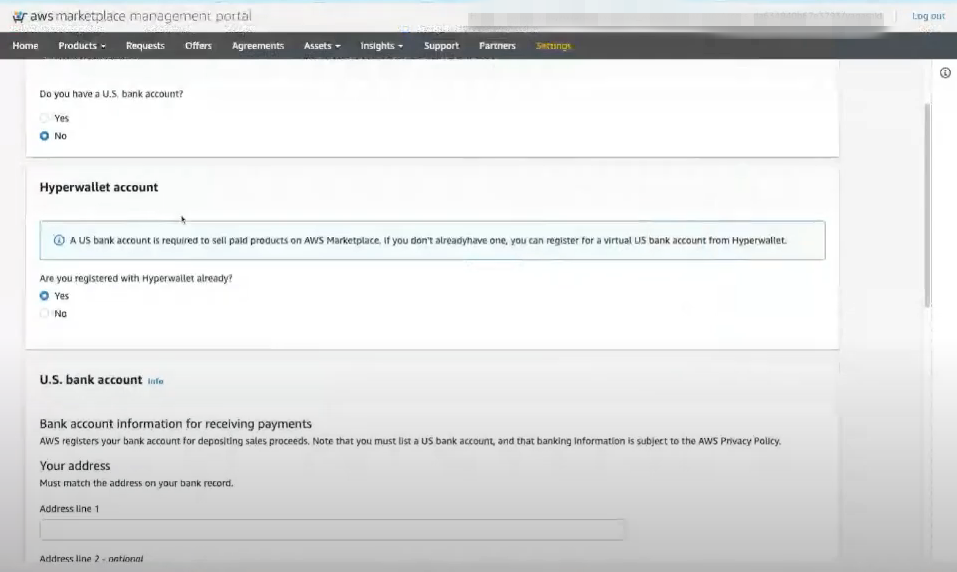Go to the Home tab
This screenshot has width=957, height=572.
[25, 46]
